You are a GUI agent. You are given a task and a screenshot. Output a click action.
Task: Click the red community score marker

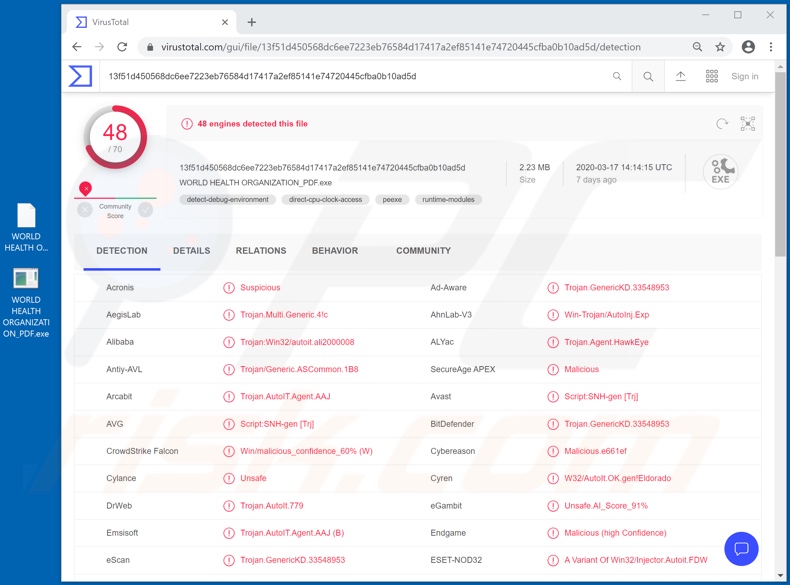(86, 189)
